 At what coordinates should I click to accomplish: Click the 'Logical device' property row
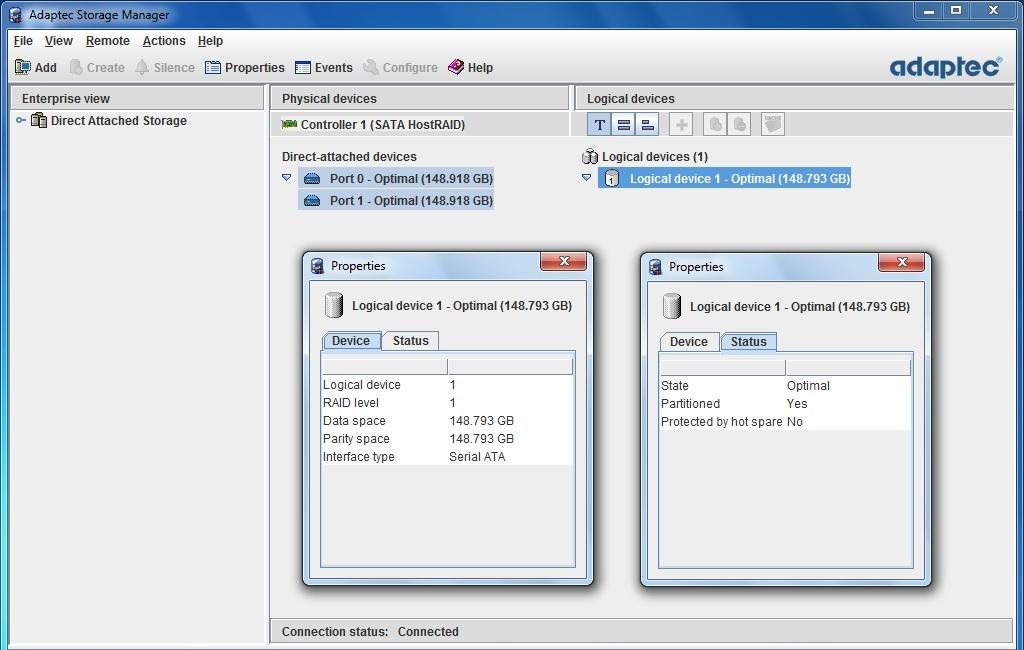click(x=447, y=385)
